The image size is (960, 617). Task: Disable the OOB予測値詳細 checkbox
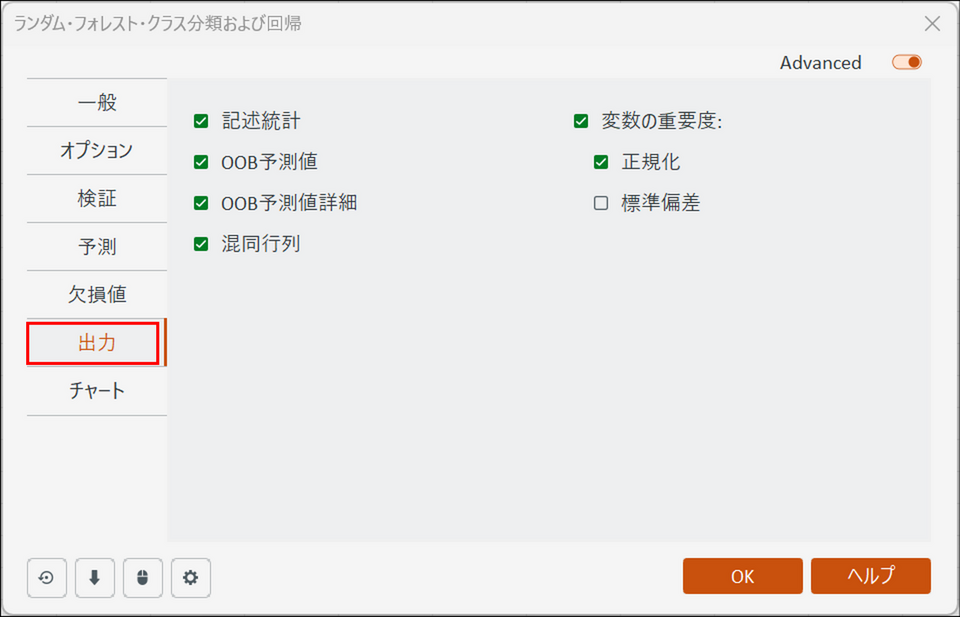click(201, 203)
